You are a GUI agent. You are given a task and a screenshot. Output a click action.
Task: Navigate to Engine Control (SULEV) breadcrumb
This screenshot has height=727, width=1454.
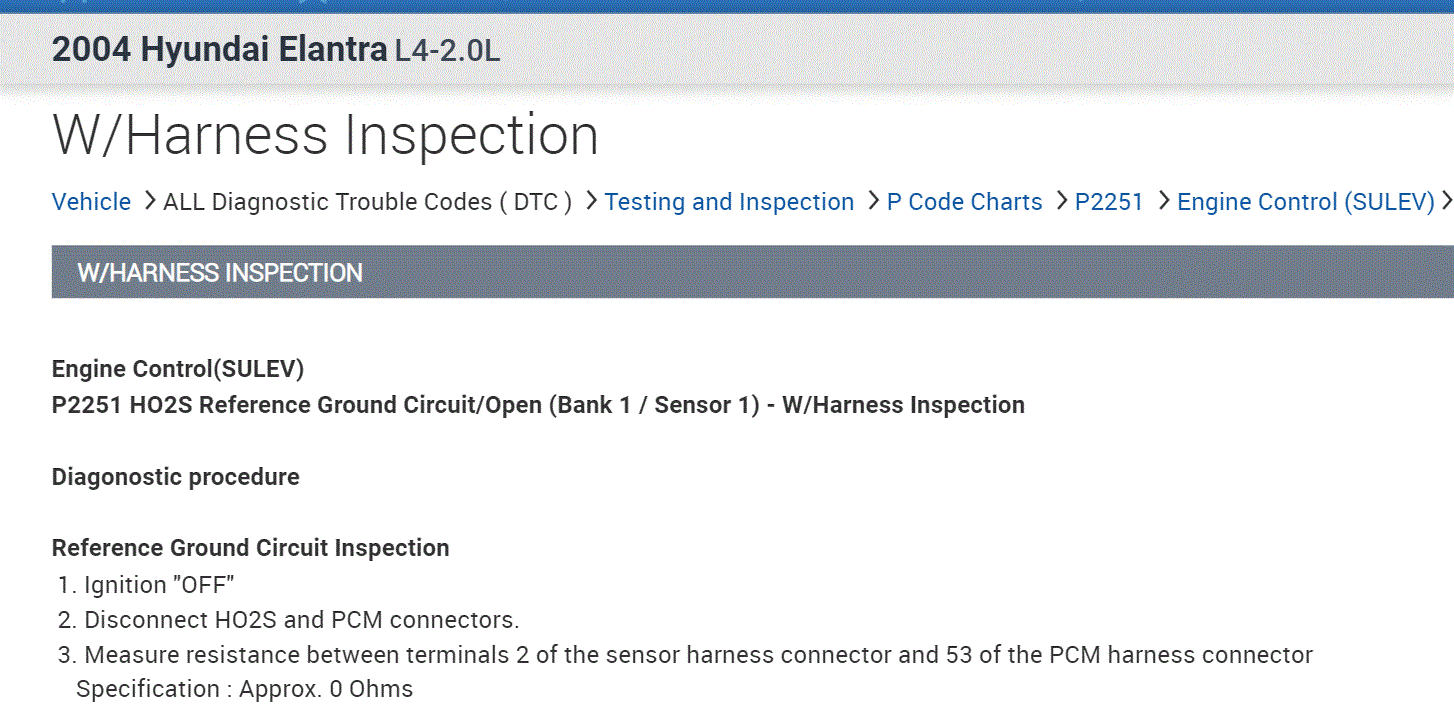(x=1305, y=202)
